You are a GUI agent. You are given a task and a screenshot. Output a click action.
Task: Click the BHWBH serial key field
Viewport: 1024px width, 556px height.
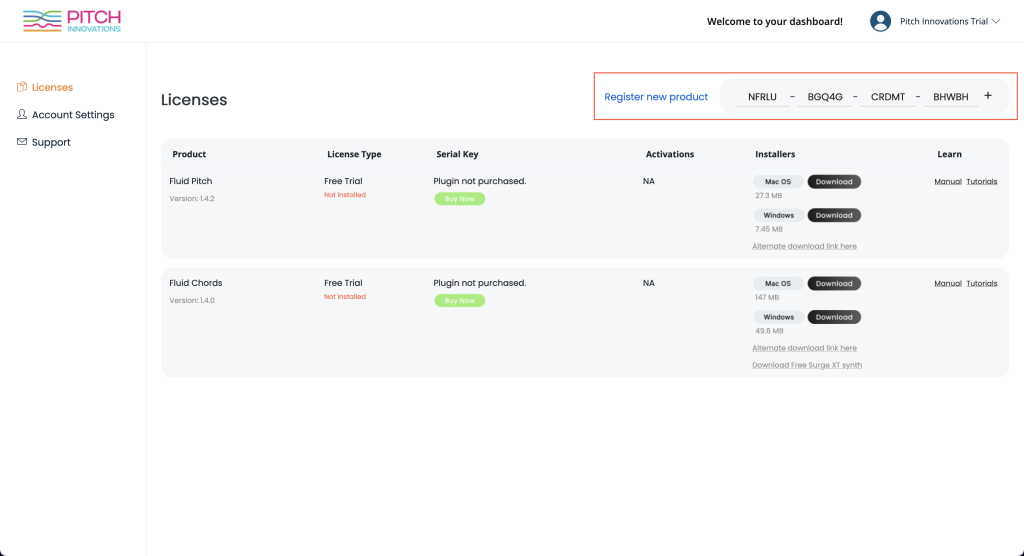pyautogui.click(x=950, y=97)
